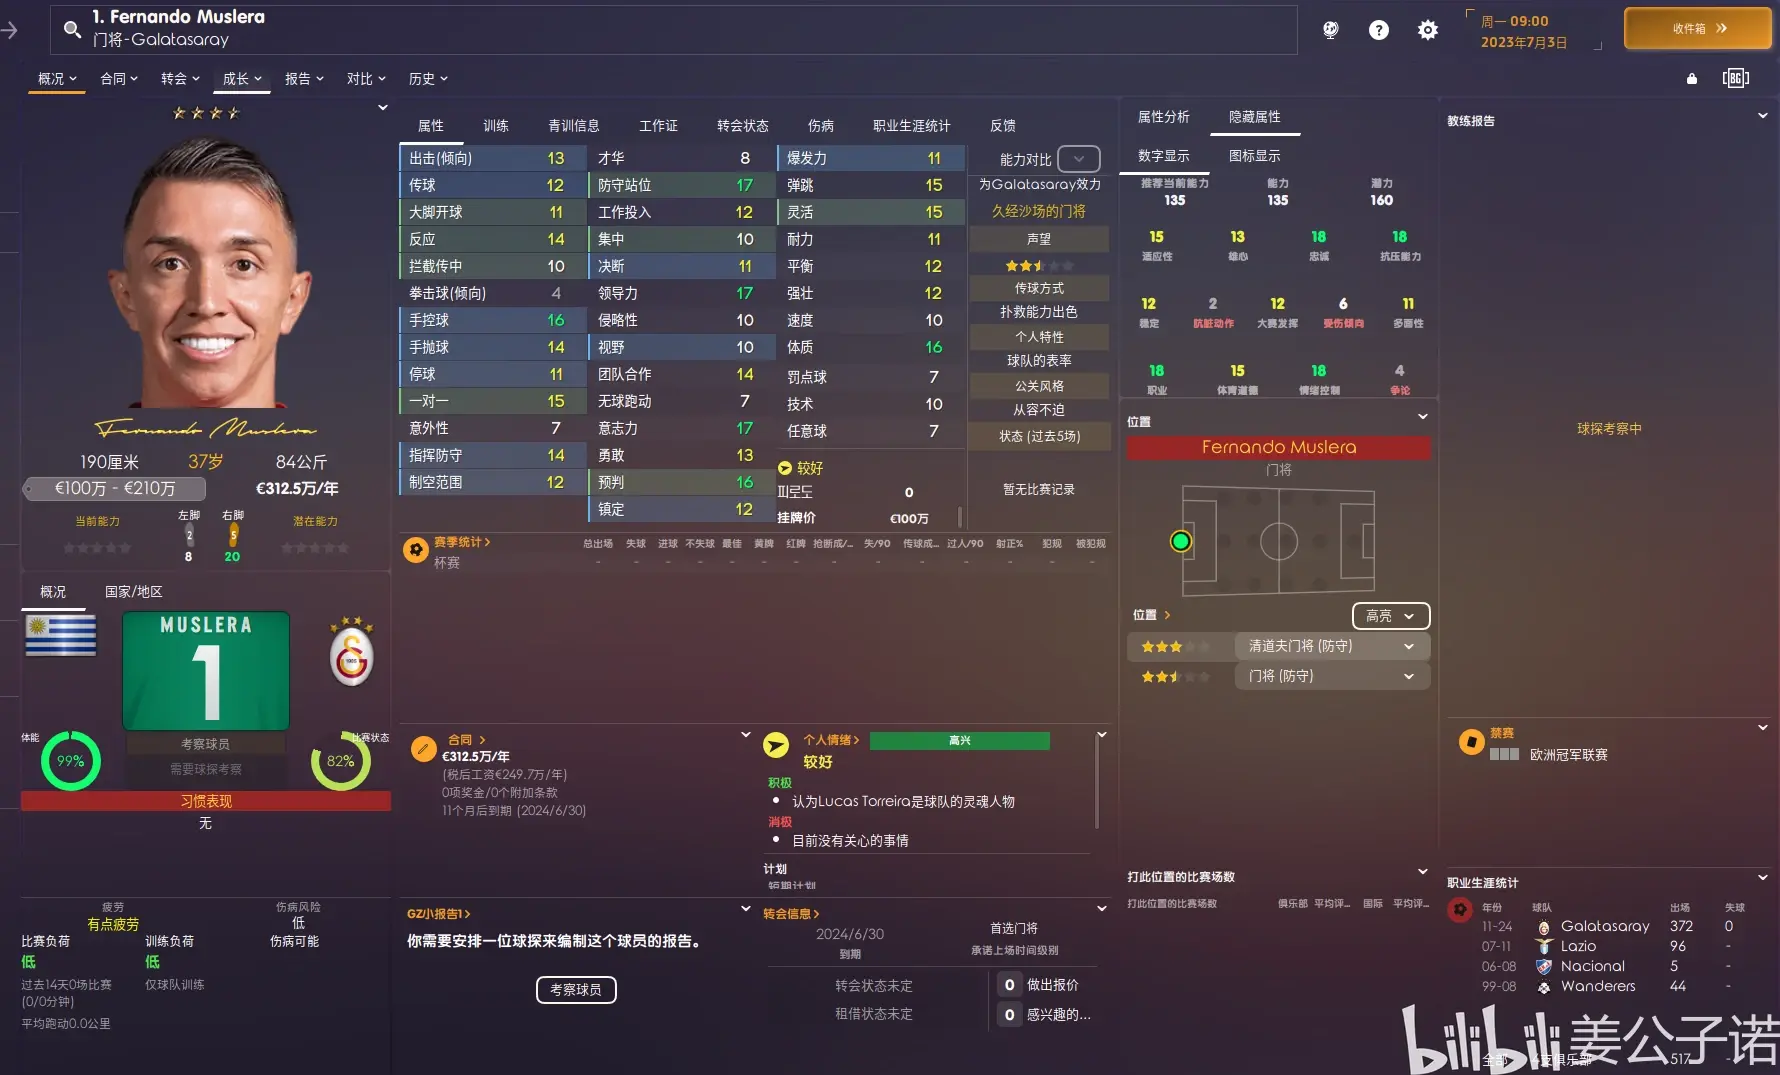Expand the 打此位置的比赛场数 chevron
The height and width of the screenshot is (1075, 1780).
coord(1423,872)
